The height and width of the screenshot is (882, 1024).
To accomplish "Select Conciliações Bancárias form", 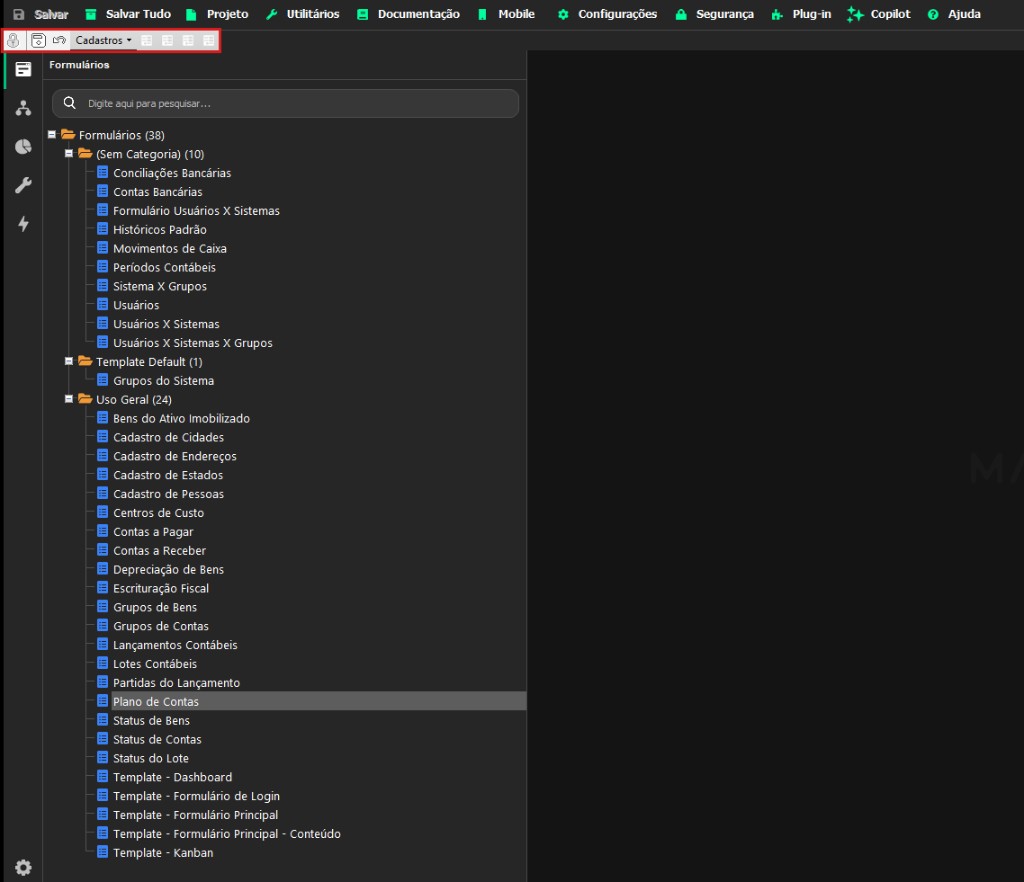I will 172,173.
